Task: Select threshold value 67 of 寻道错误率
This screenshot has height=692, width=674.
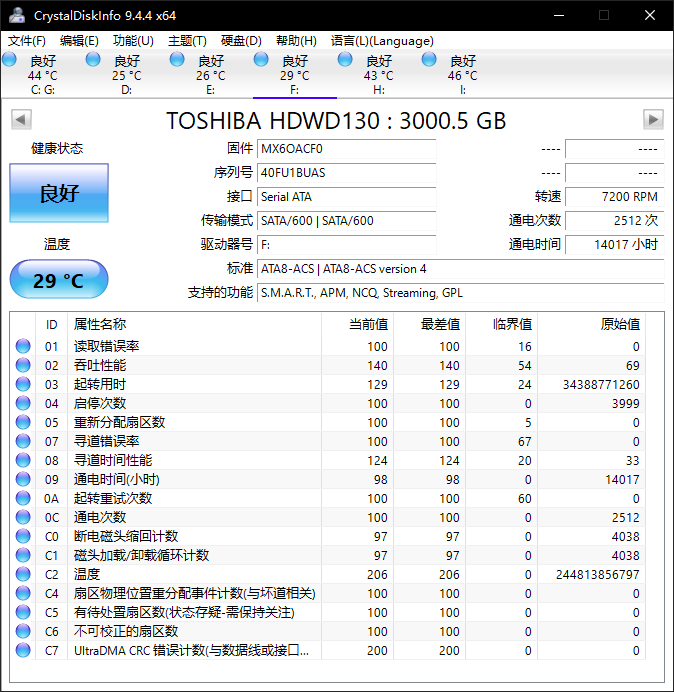Action: 525,442
